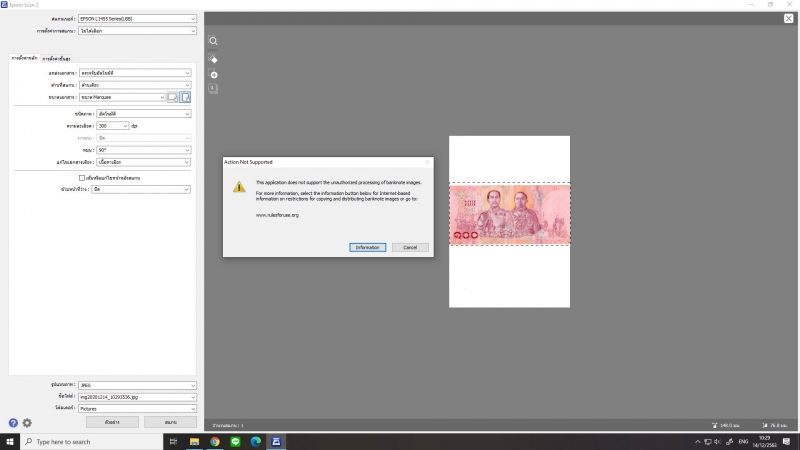Click the magnifier zoom tool in preview toolbar
800x450 pixels.
pos(213,41)
